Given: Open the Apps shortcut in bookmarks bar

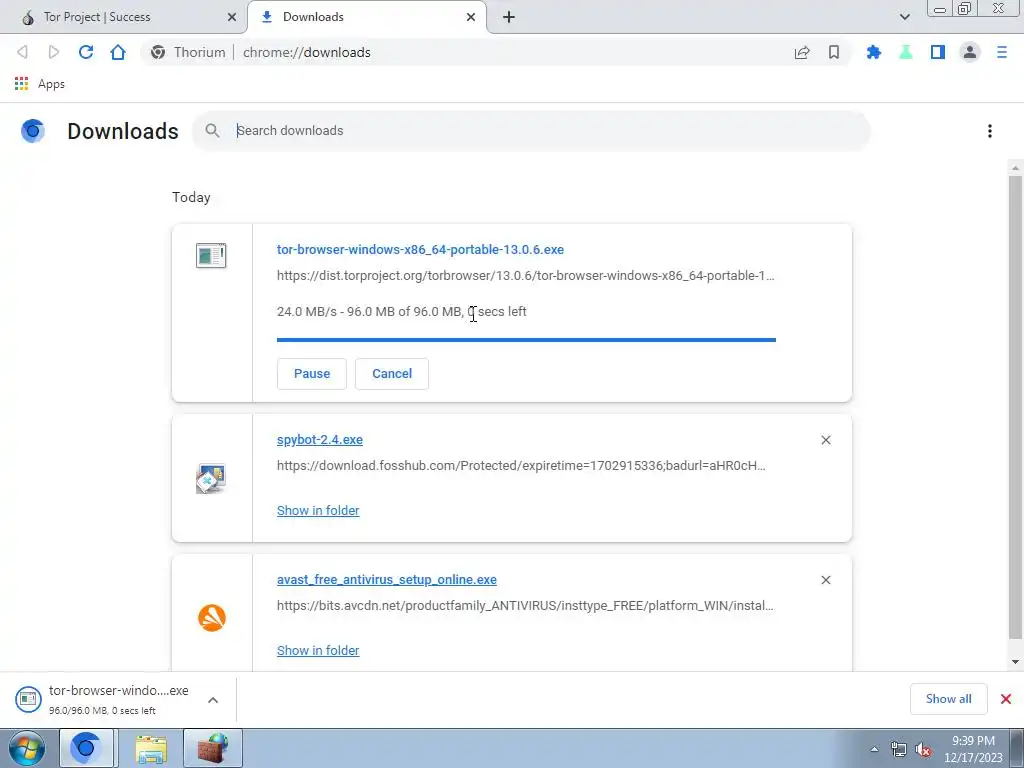Looking at the screenshot, I should [x=40, y=84].
